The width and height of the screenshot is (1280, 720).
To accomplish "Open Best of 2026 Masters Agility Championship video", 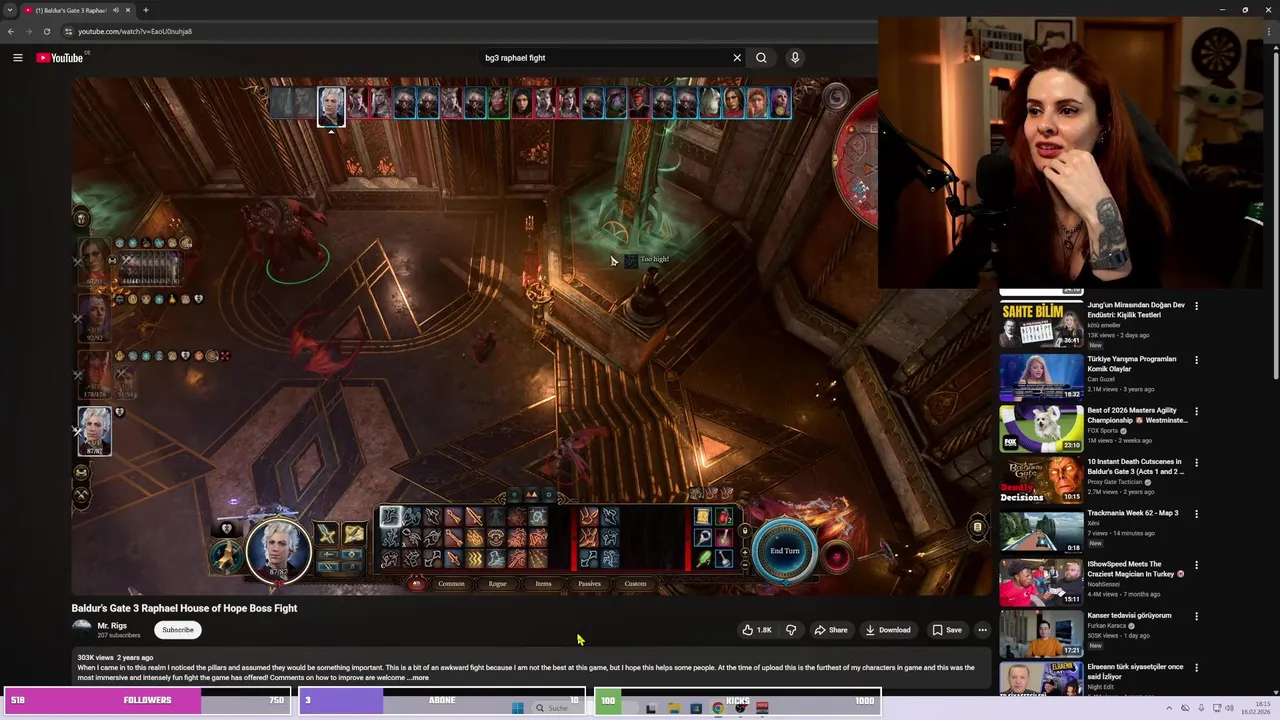I will (x=1137, y=415).
